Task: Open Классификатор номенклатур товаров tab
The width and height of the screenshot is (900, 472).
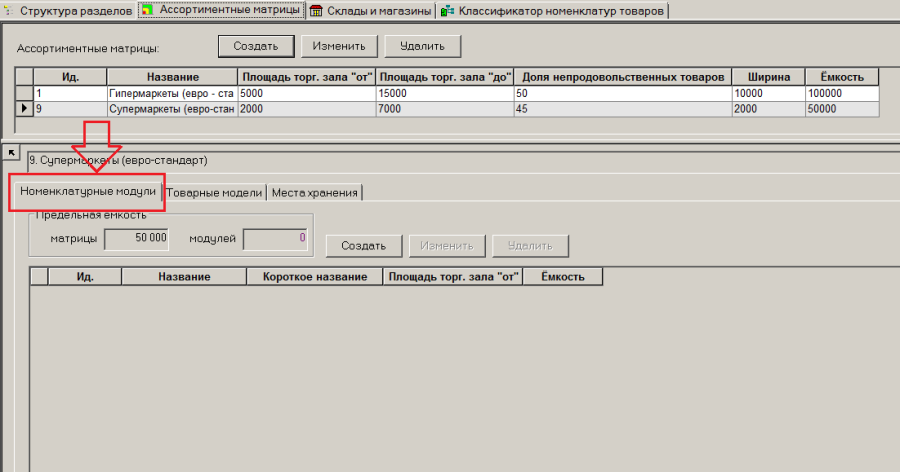Action: tap(553, 10)
